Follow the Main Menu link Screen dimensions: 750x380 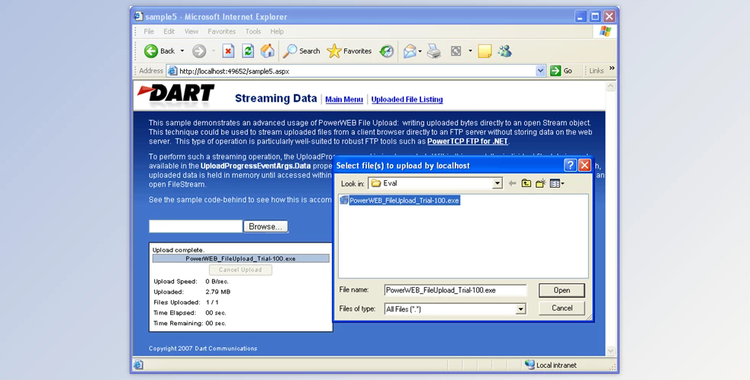344,100
